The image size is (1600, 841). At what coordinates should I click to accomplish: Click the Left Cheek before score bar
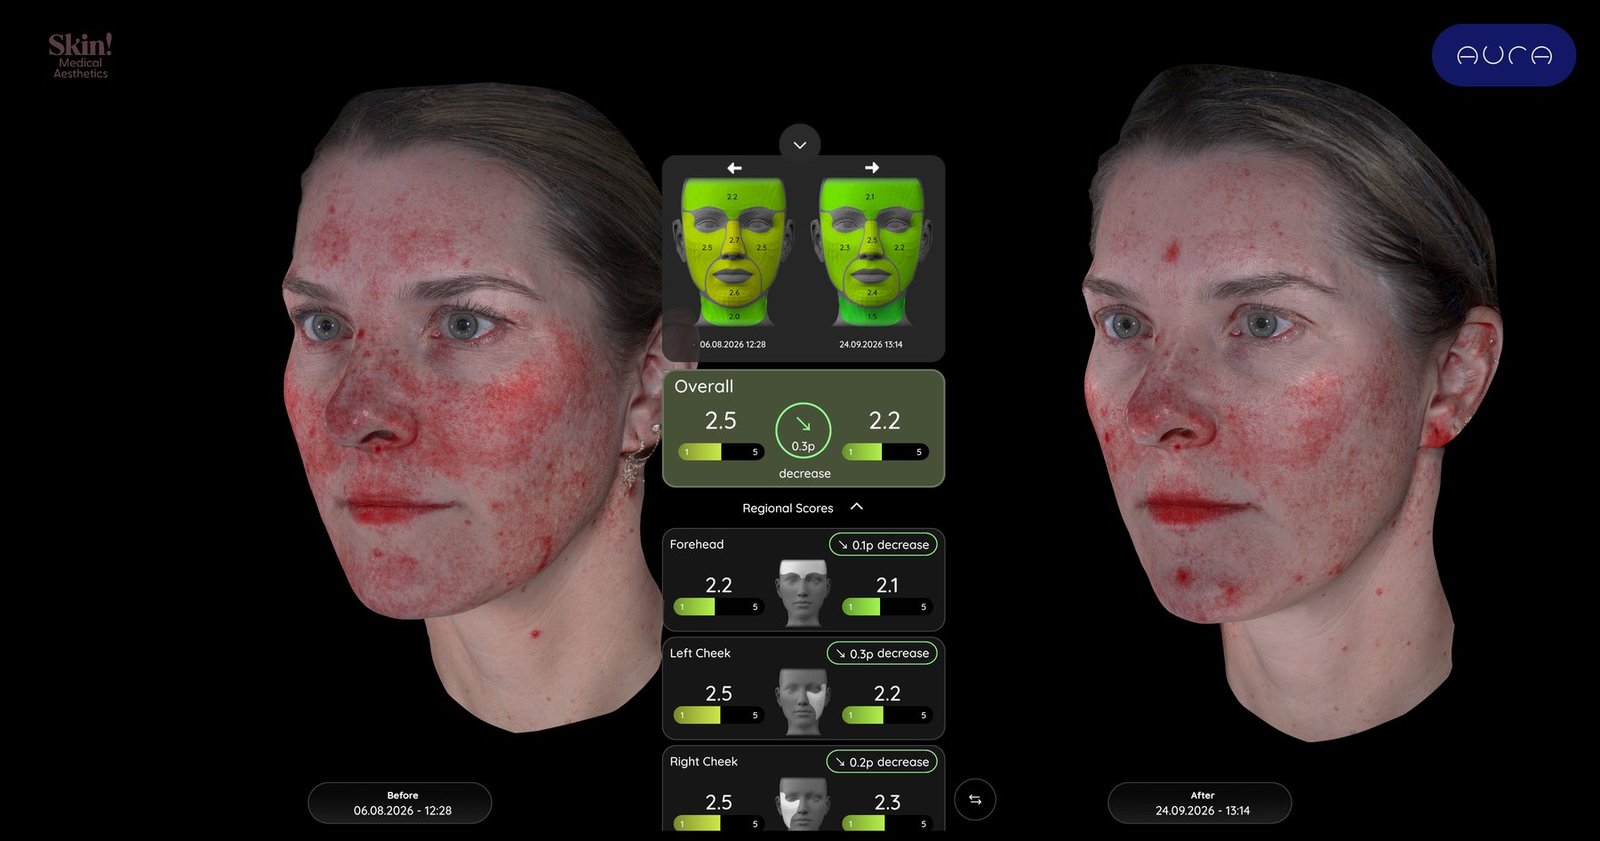pos(719,715)
